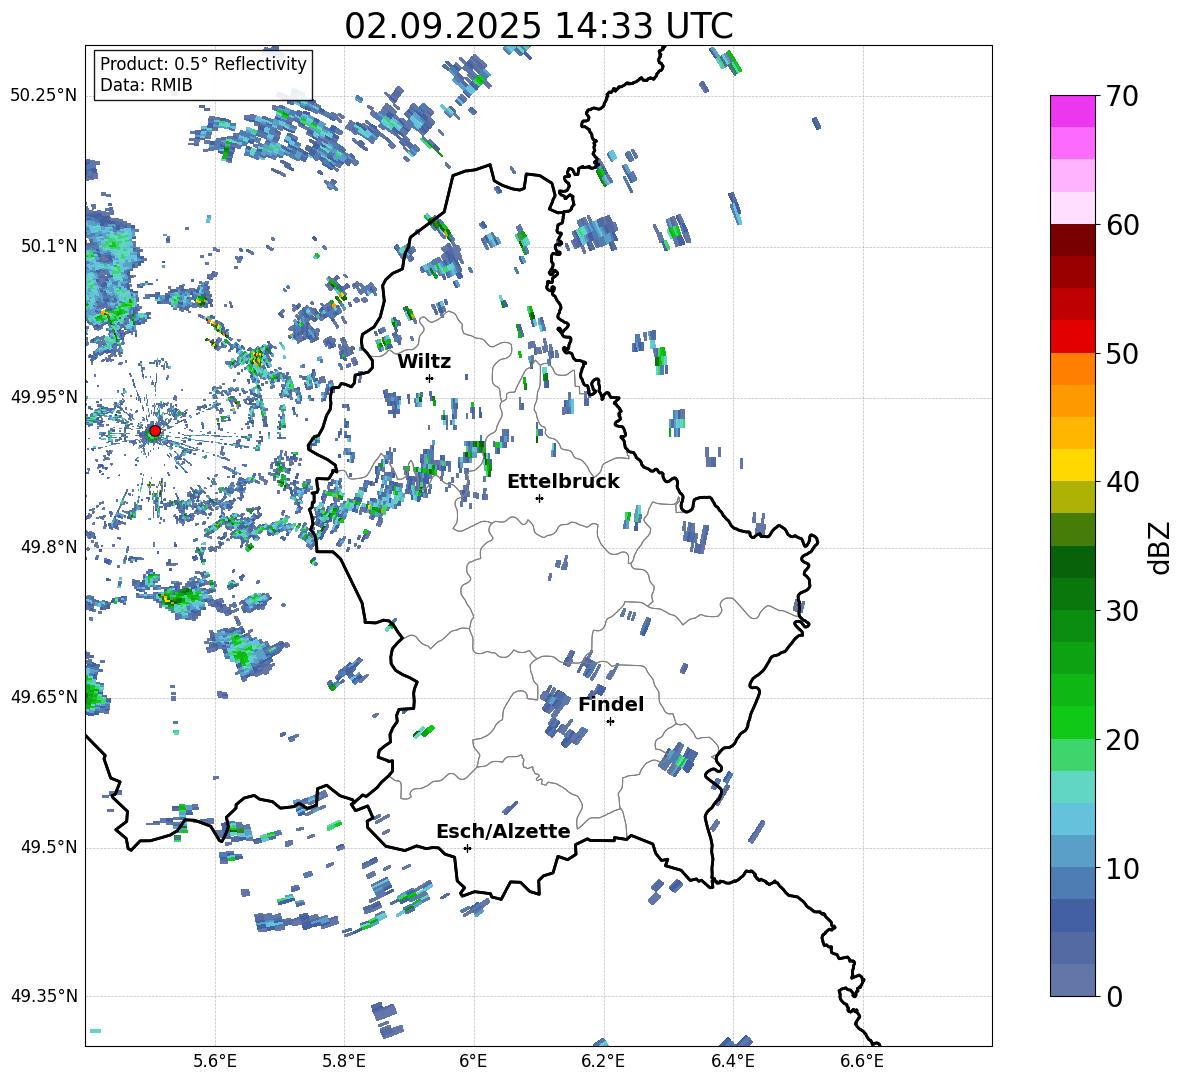Click the 60 tick on colorbar
1184x1081 pixels.
point(1122,225)
